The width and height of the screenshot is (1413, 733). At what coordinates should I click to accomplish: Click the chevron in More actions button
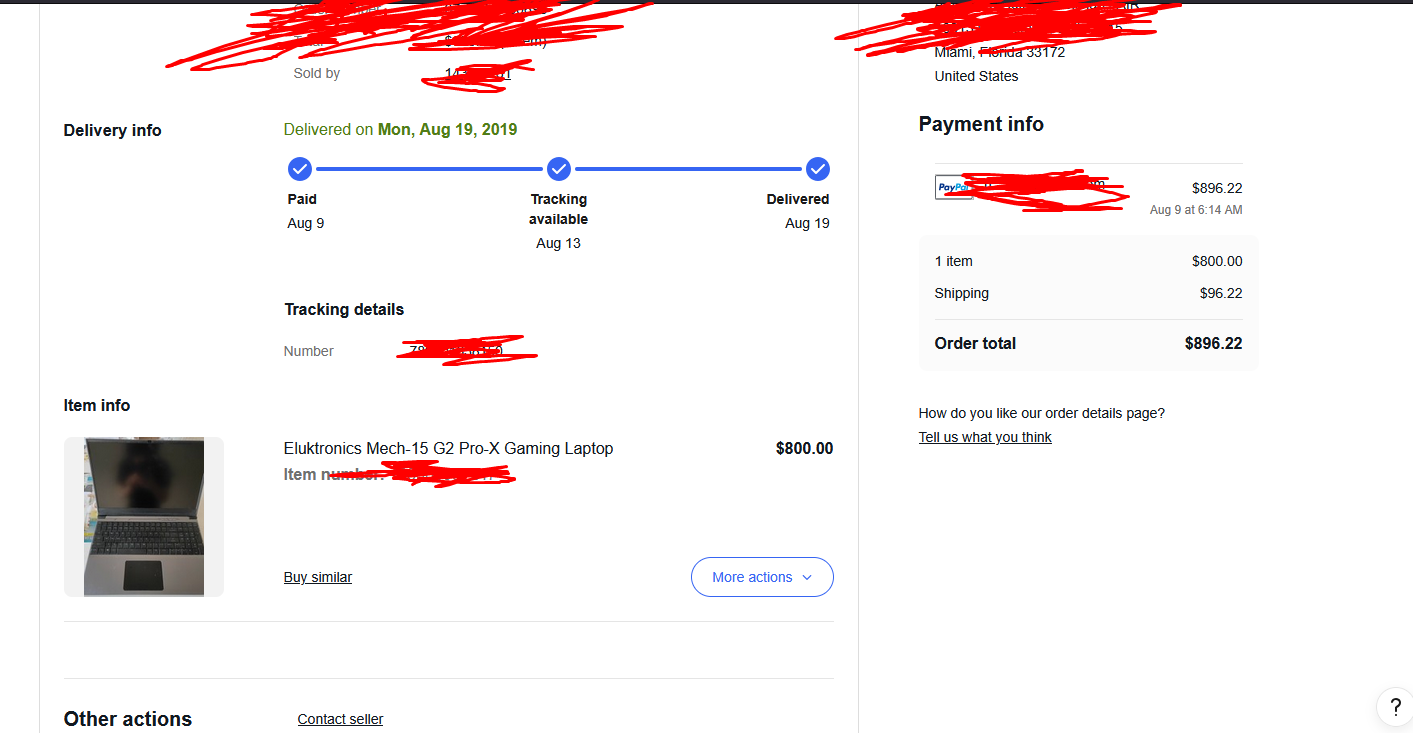[x=807, y=578]
